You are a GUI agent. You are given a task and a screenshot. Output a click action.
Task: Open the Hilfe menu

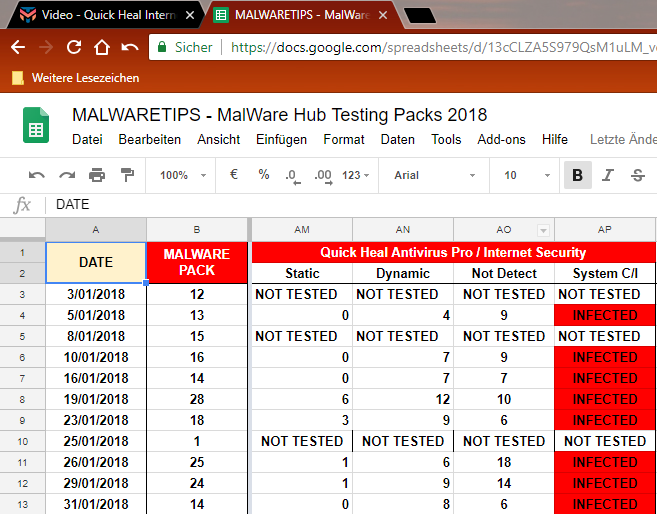pos(555,139)
